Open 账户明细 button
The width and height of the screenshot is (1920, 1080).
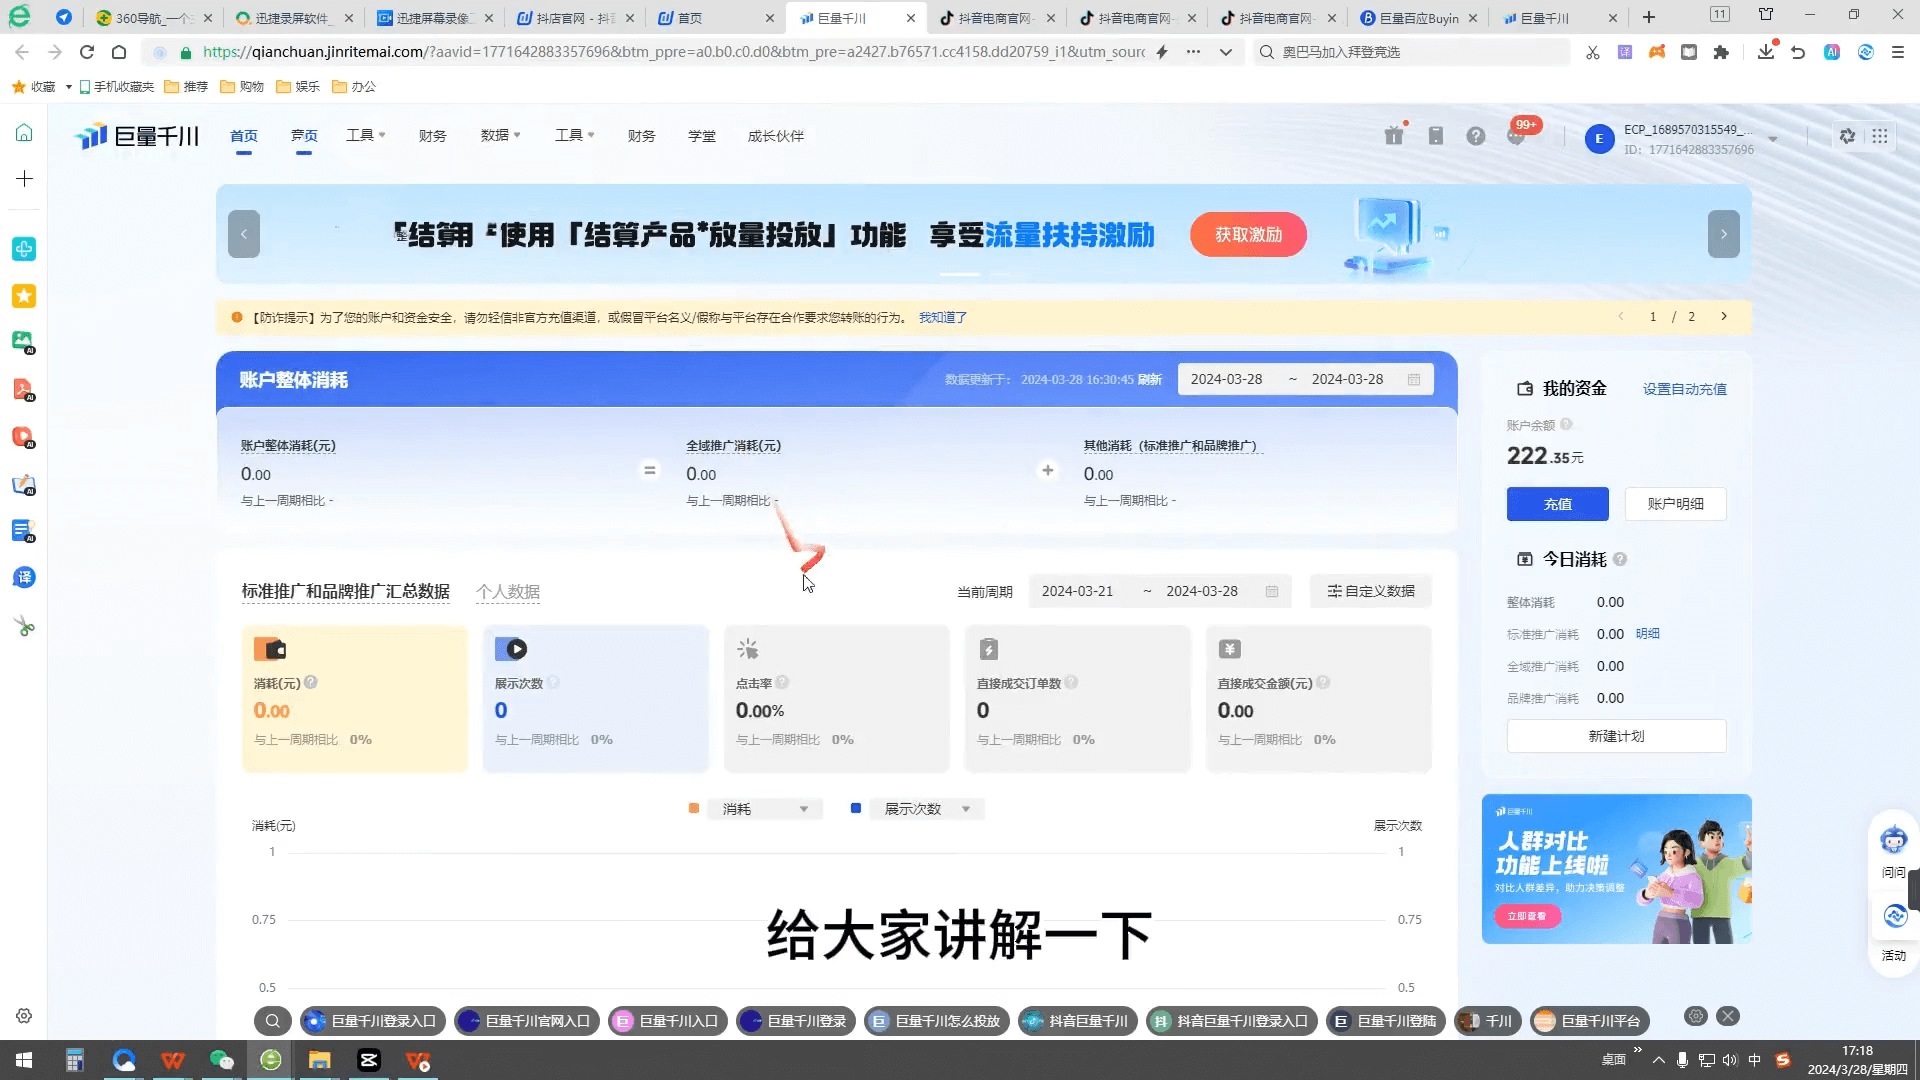(1676, 504)
